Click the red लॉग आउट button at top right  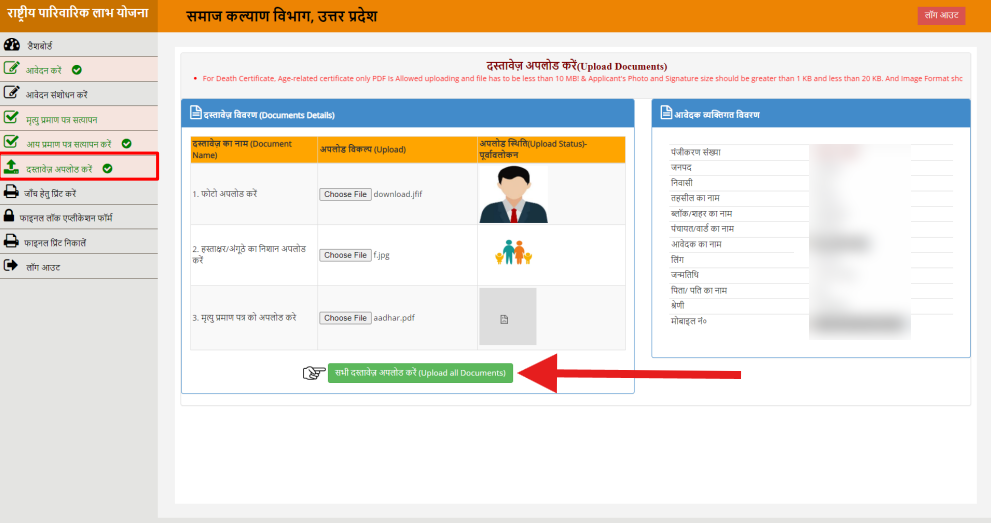[941, 15]
